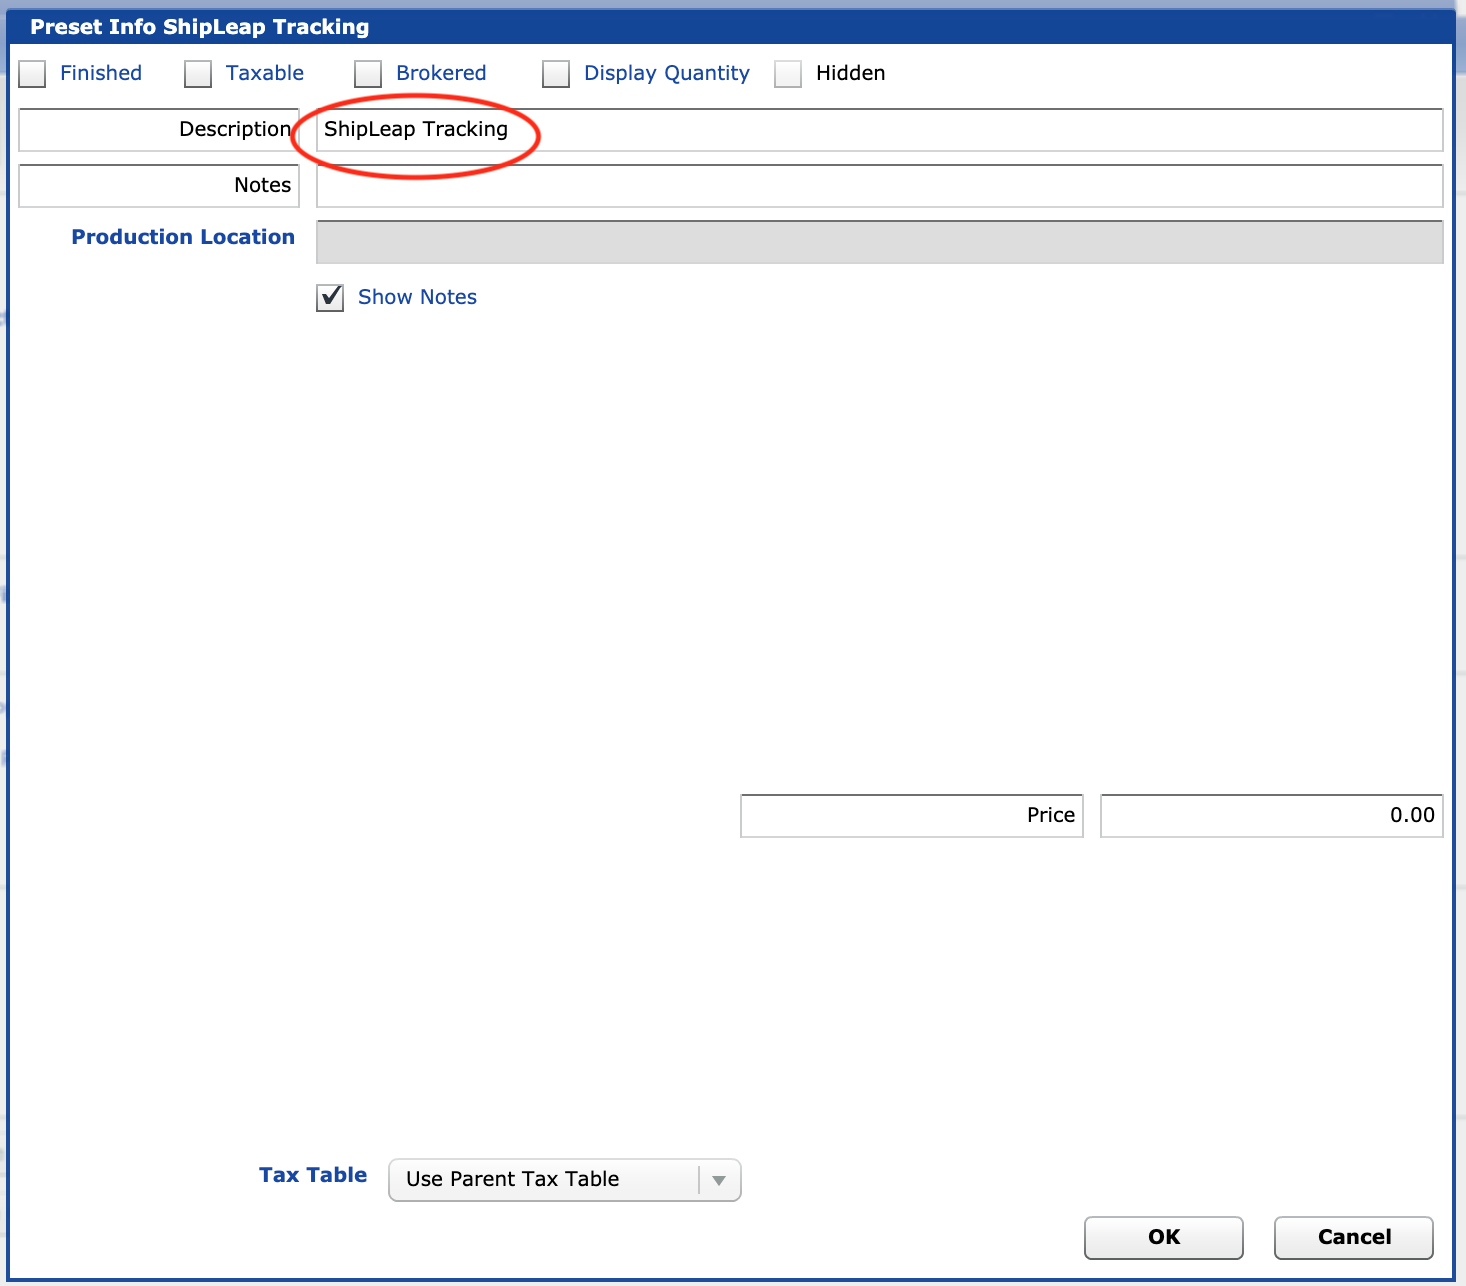Click the Brokered label text

[x=441, y=73]
